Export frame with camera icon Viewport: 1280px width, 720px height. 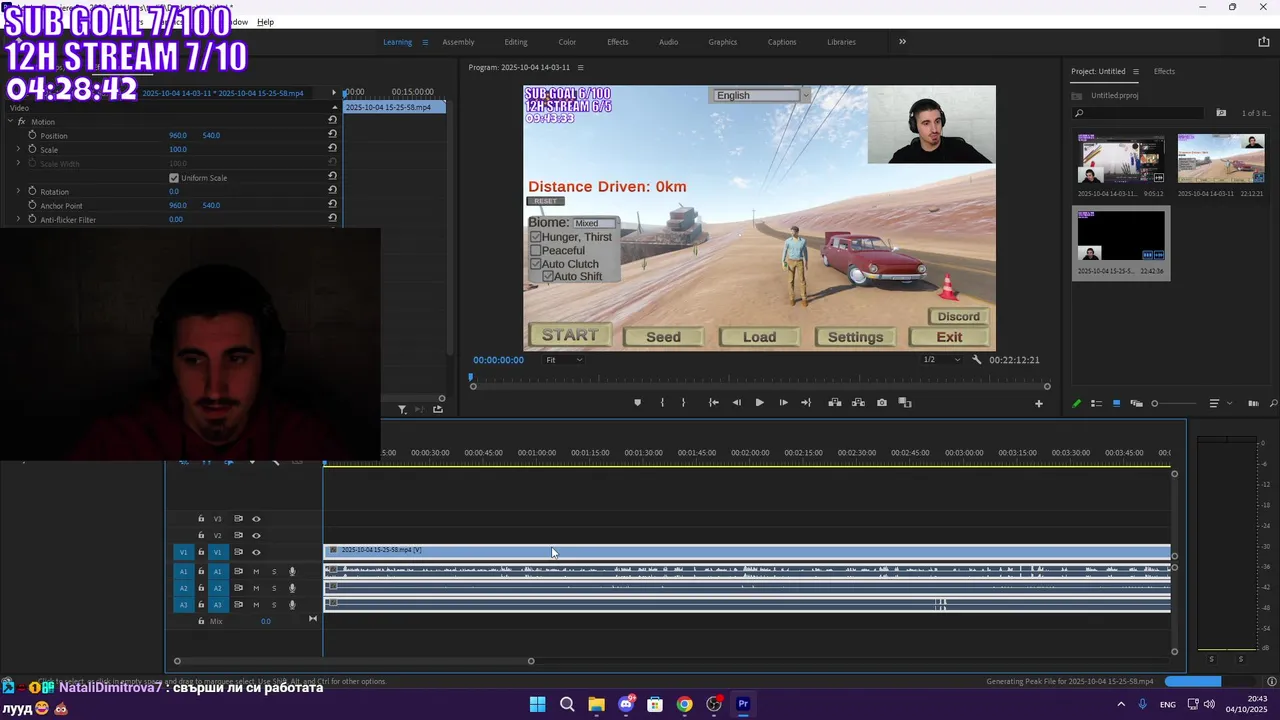881,403
